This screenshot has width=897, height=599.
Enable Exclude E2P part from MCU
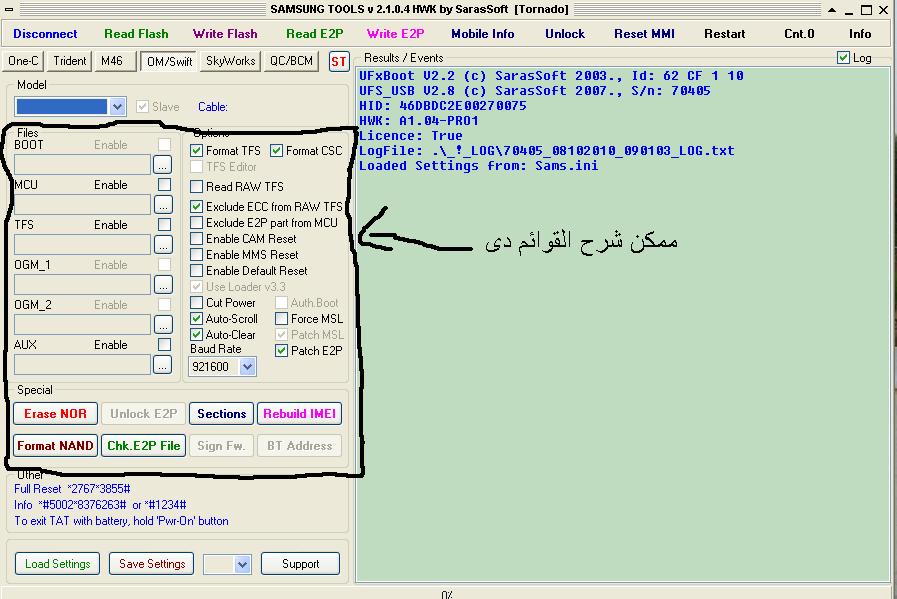tap(196, 223)
